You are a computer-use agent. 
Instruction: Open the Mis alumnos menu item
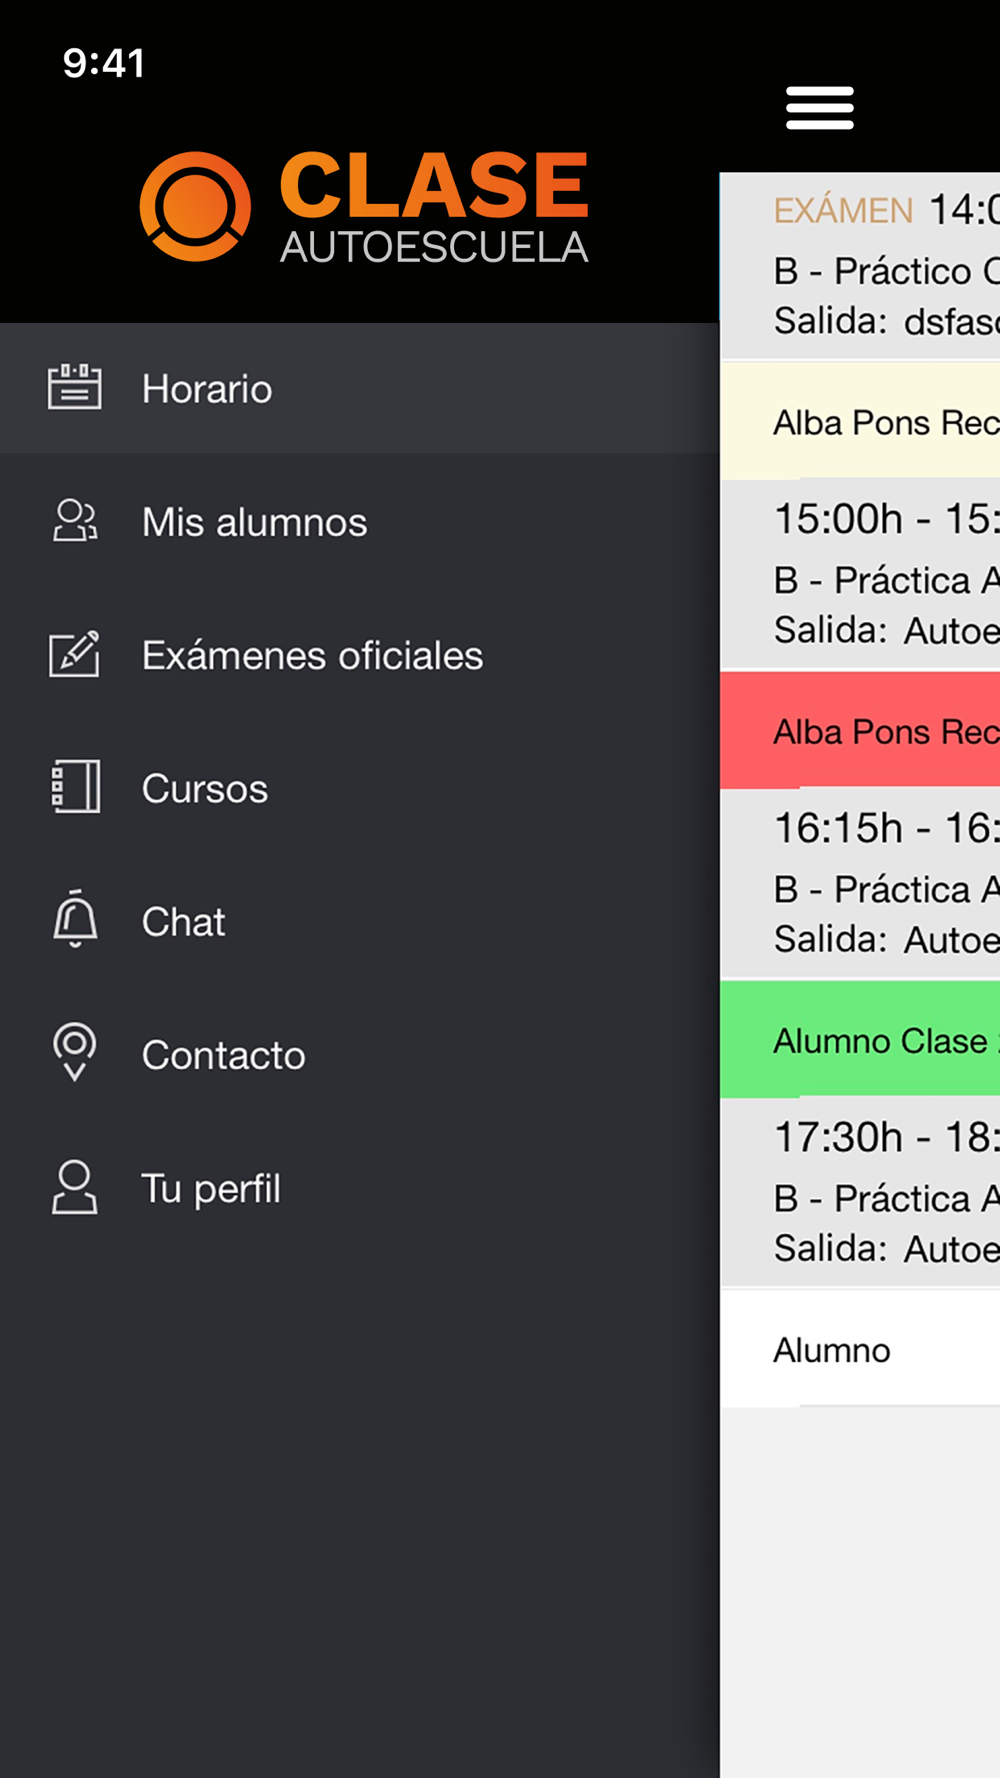360,521
